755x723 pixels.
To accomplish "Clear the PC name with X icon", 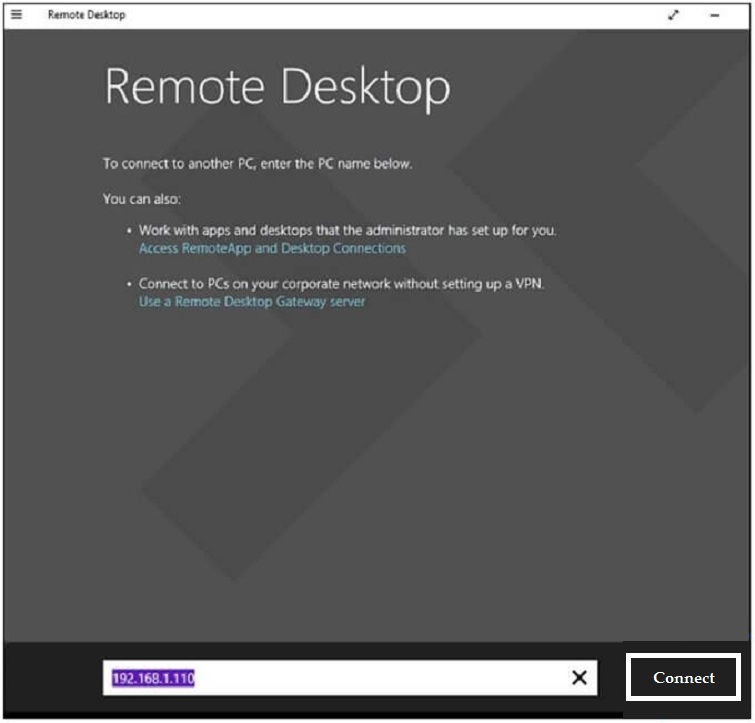I will (579, 678).
